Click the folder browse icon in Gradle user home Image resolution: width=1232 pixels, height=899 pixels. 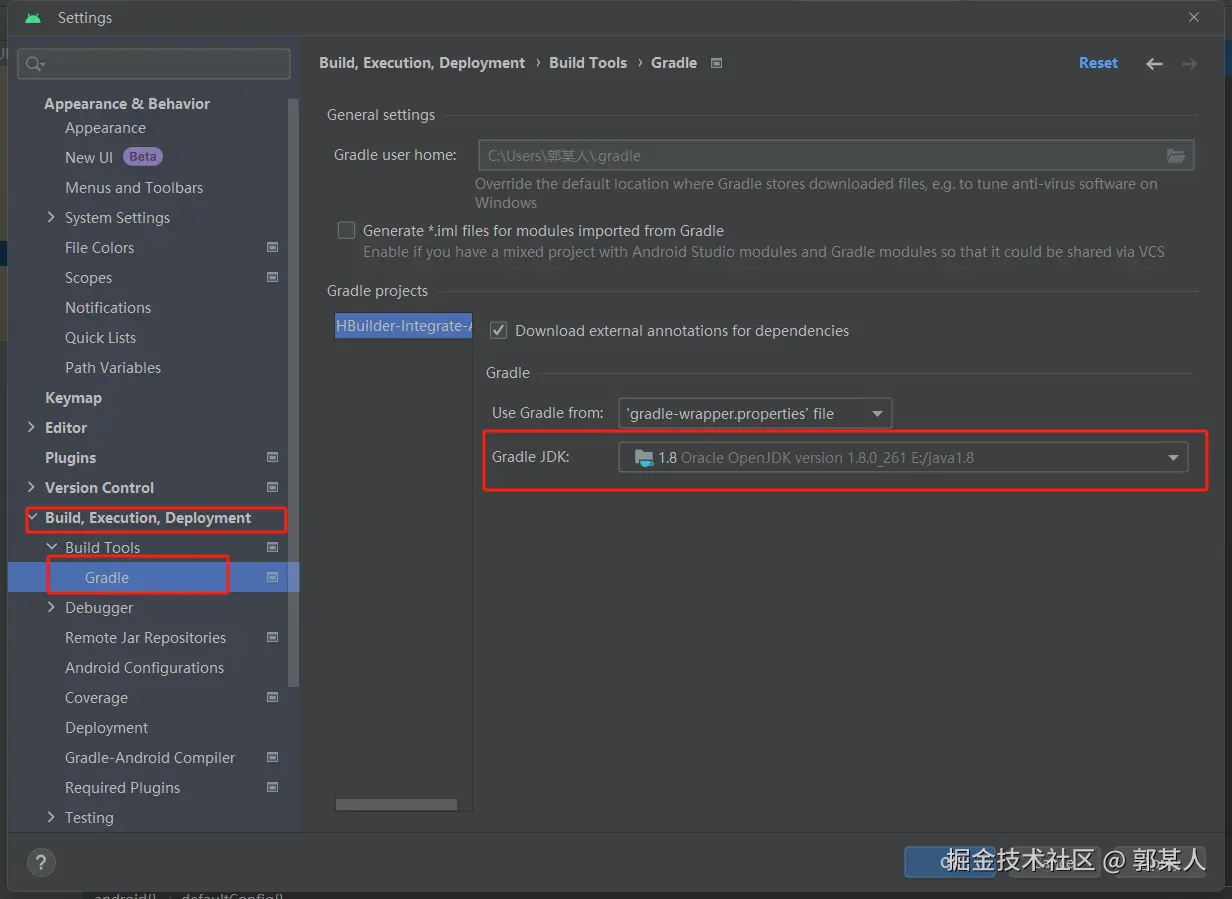point(1176,155)
